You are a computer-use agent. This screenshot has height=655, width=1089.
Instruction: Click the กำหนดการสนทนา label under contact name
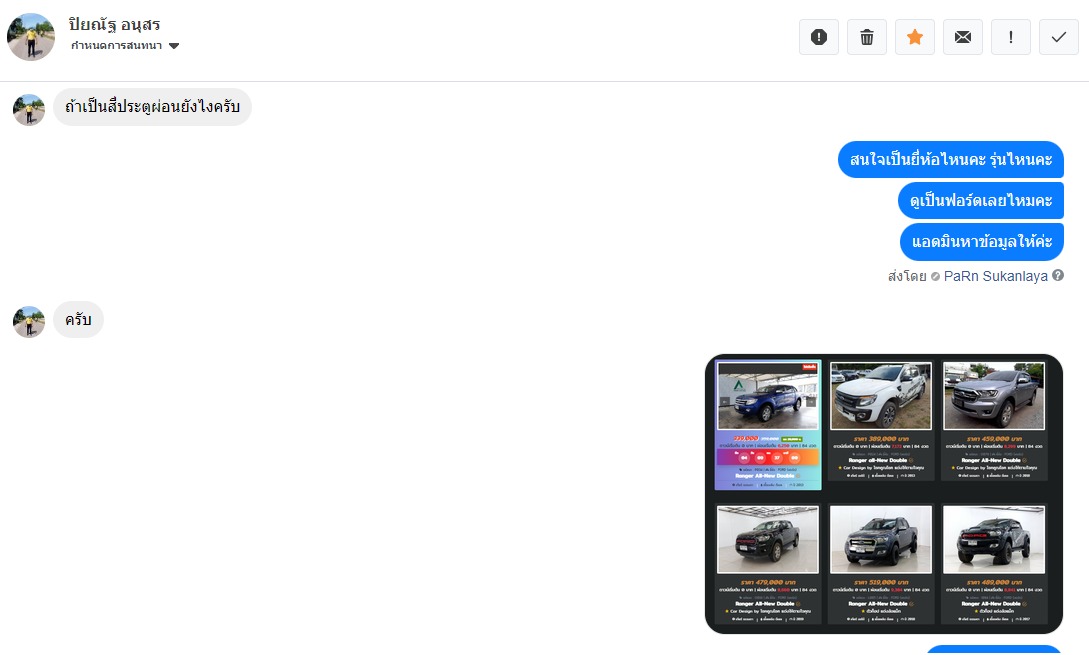(x=116, y=45)
